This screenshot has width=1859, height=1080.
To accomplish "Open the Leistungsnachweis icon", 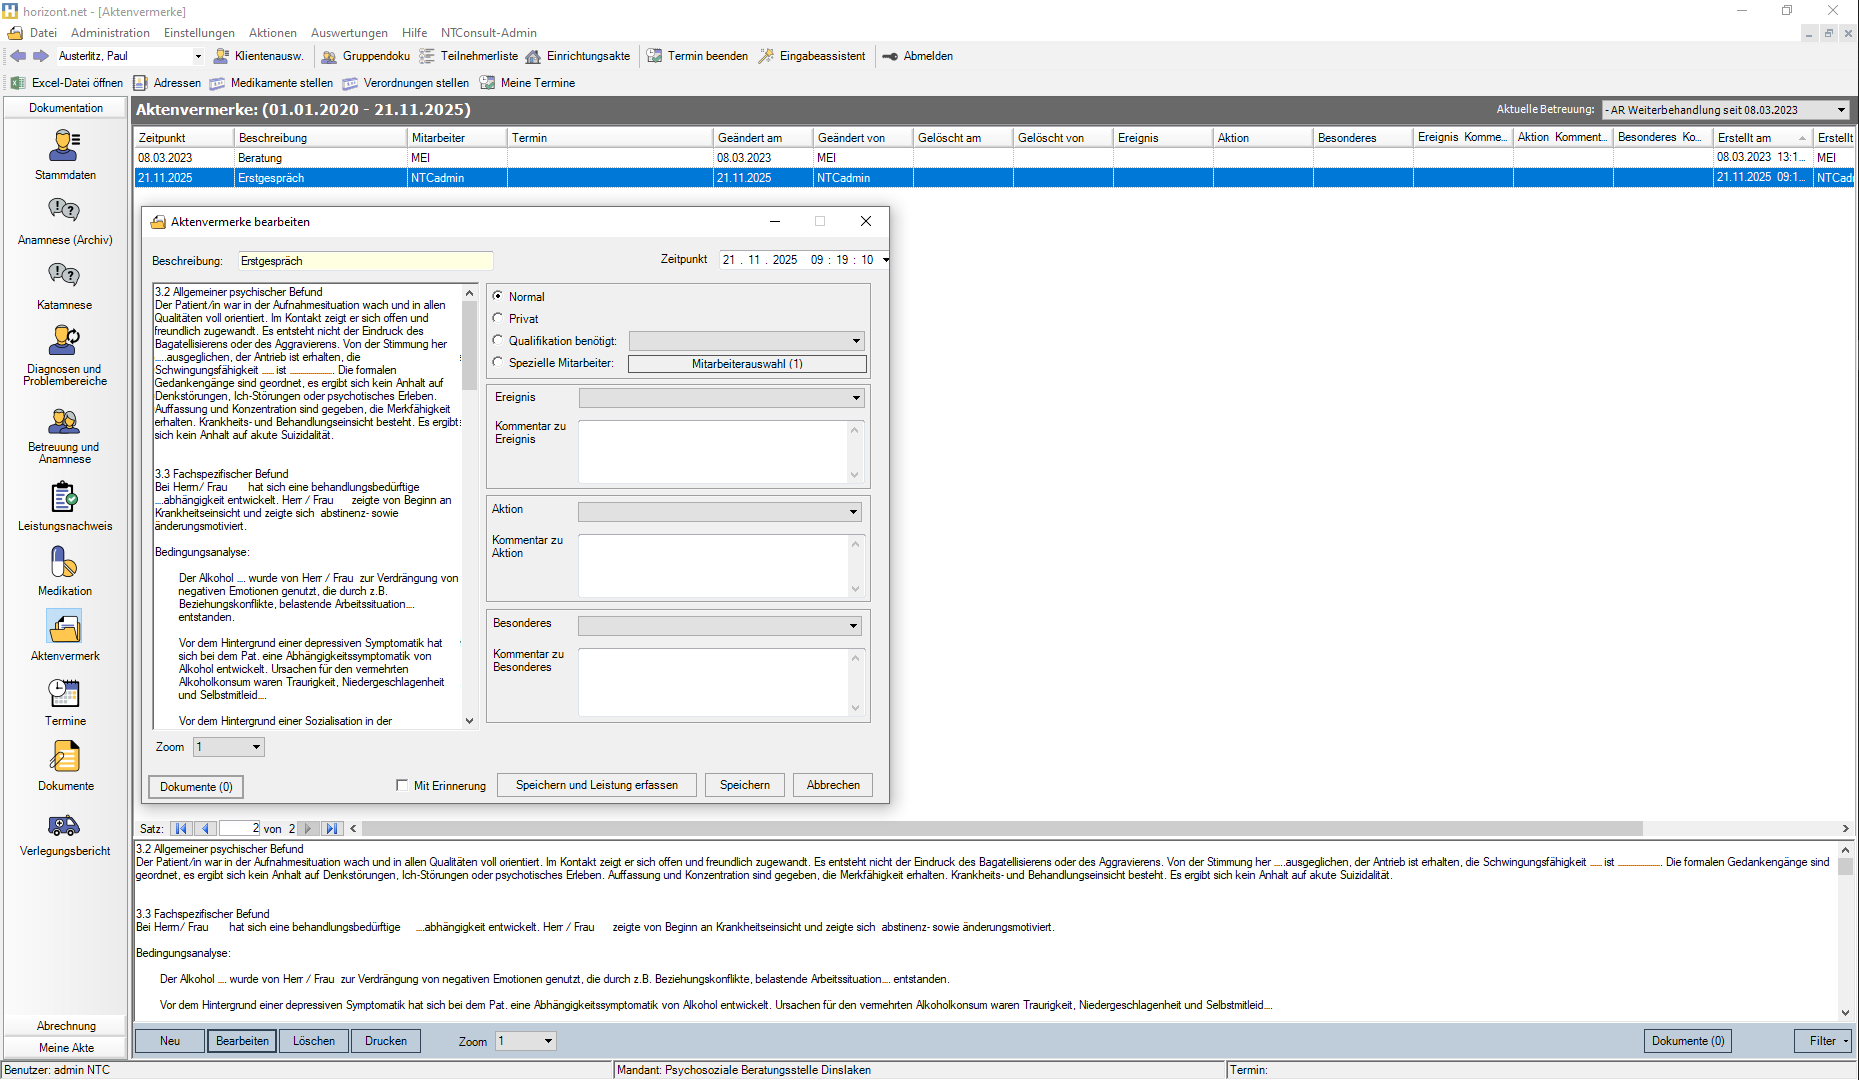I will [64, 497].
